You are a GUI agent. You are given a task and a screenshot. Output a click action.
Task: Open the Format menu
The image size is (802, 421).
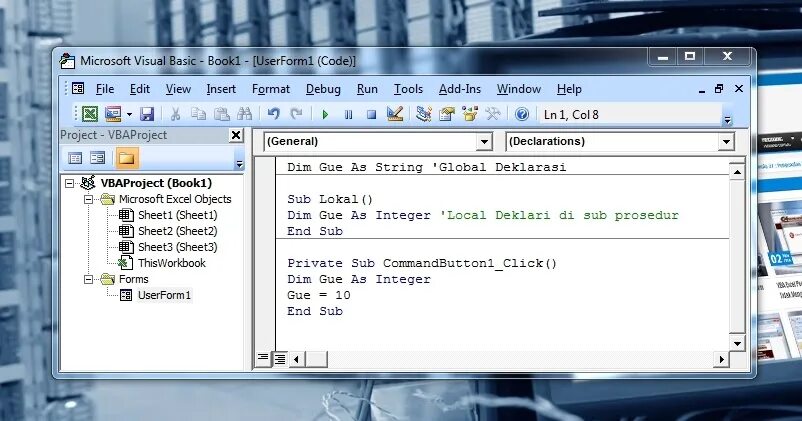[271, 89]
